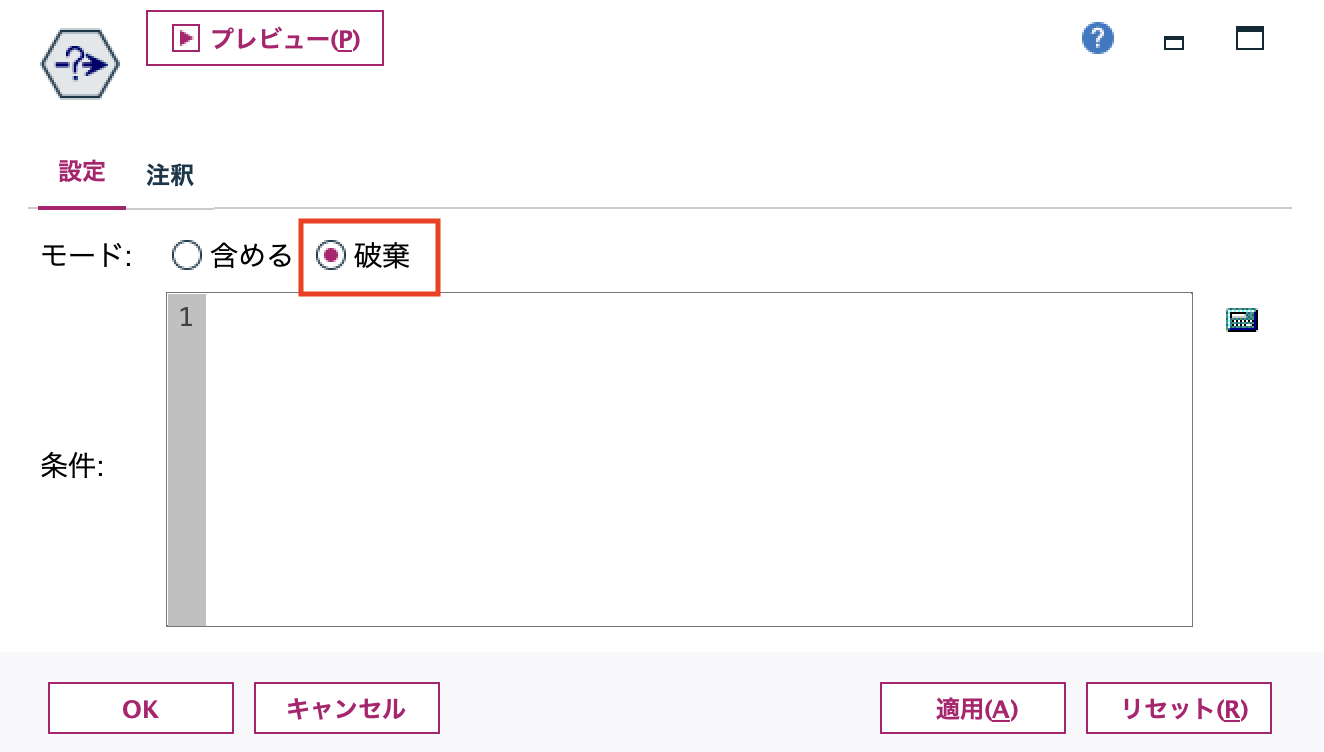Open the calculator icon beside the condition editor
This screenshot has height=752, width=1324.
tap(1241, 319)
